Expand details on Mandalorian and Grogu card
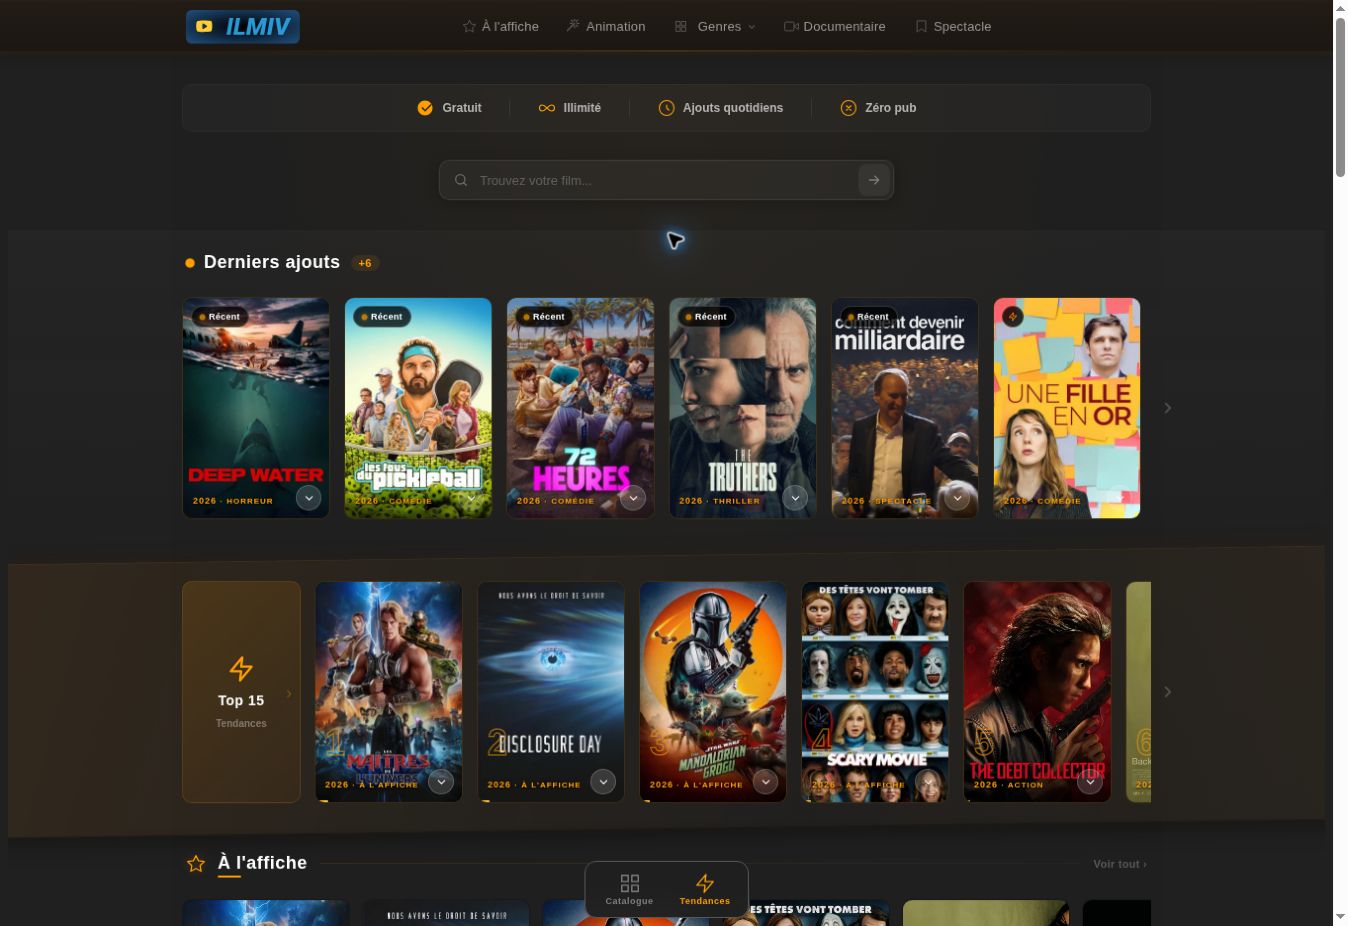The height and width of the screenshot is (926, 1348). coord(765,782)
